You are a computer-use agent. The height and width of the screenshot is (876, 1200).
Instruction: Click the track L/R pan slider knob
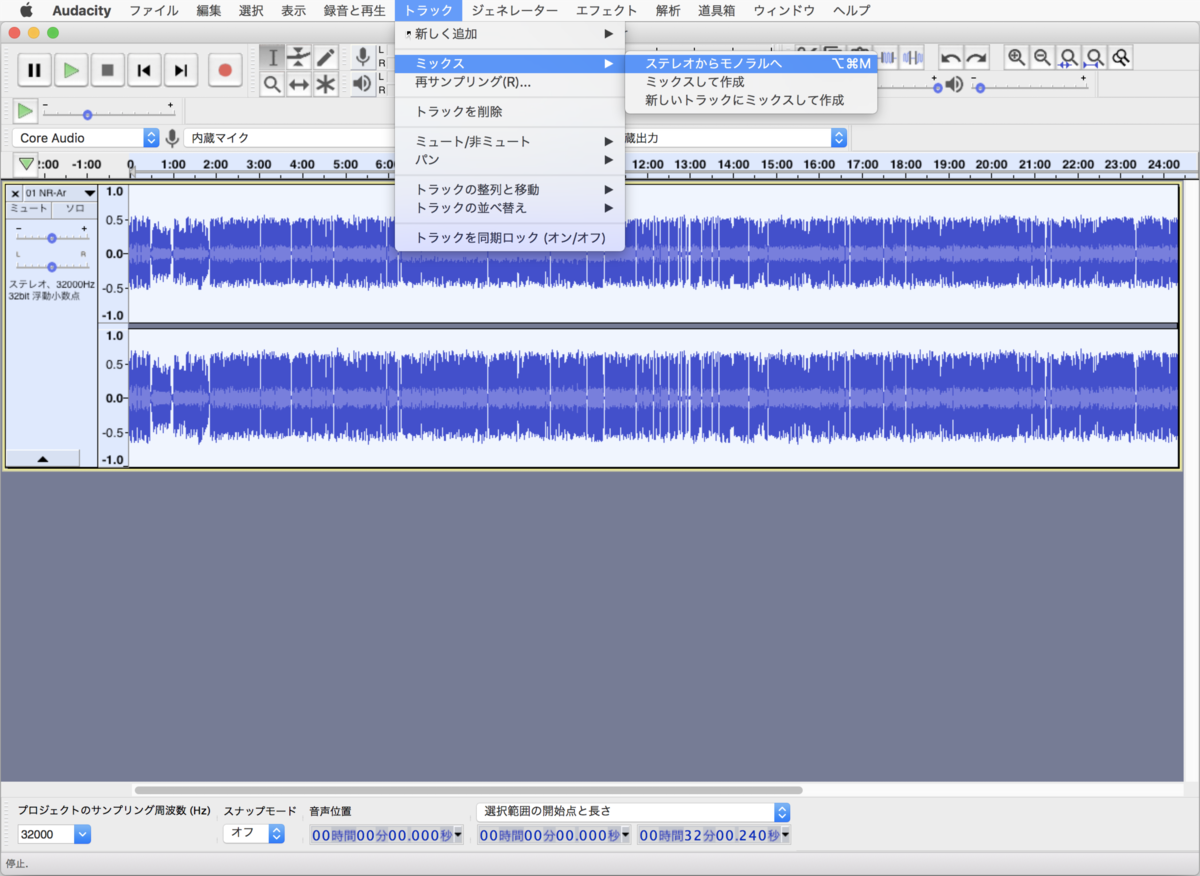(52, 266)
